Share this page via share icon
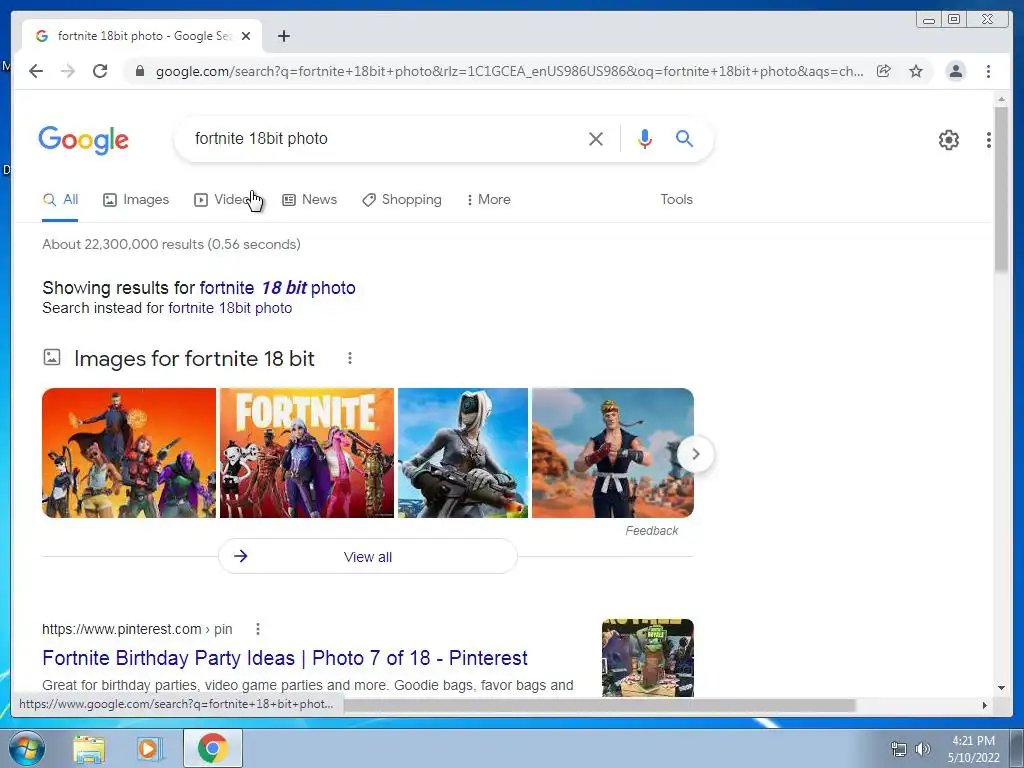 click(x=884, y=71)
